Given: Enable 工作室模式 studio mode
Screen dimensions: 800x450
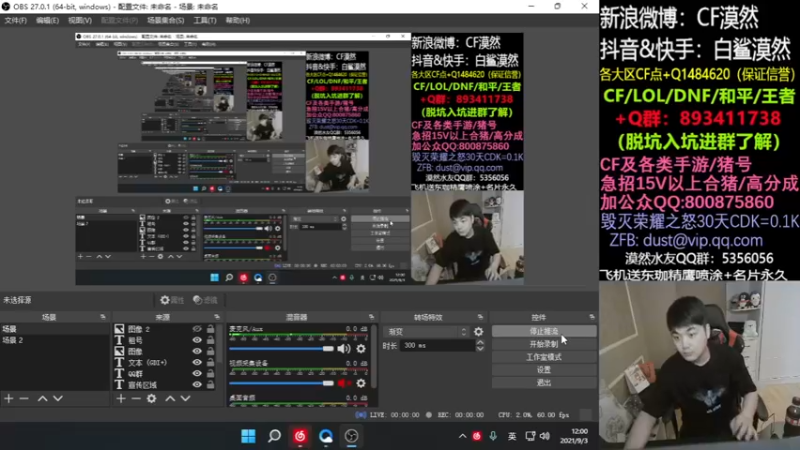Looking at the screenshot, I should click(x=544, y=357).
